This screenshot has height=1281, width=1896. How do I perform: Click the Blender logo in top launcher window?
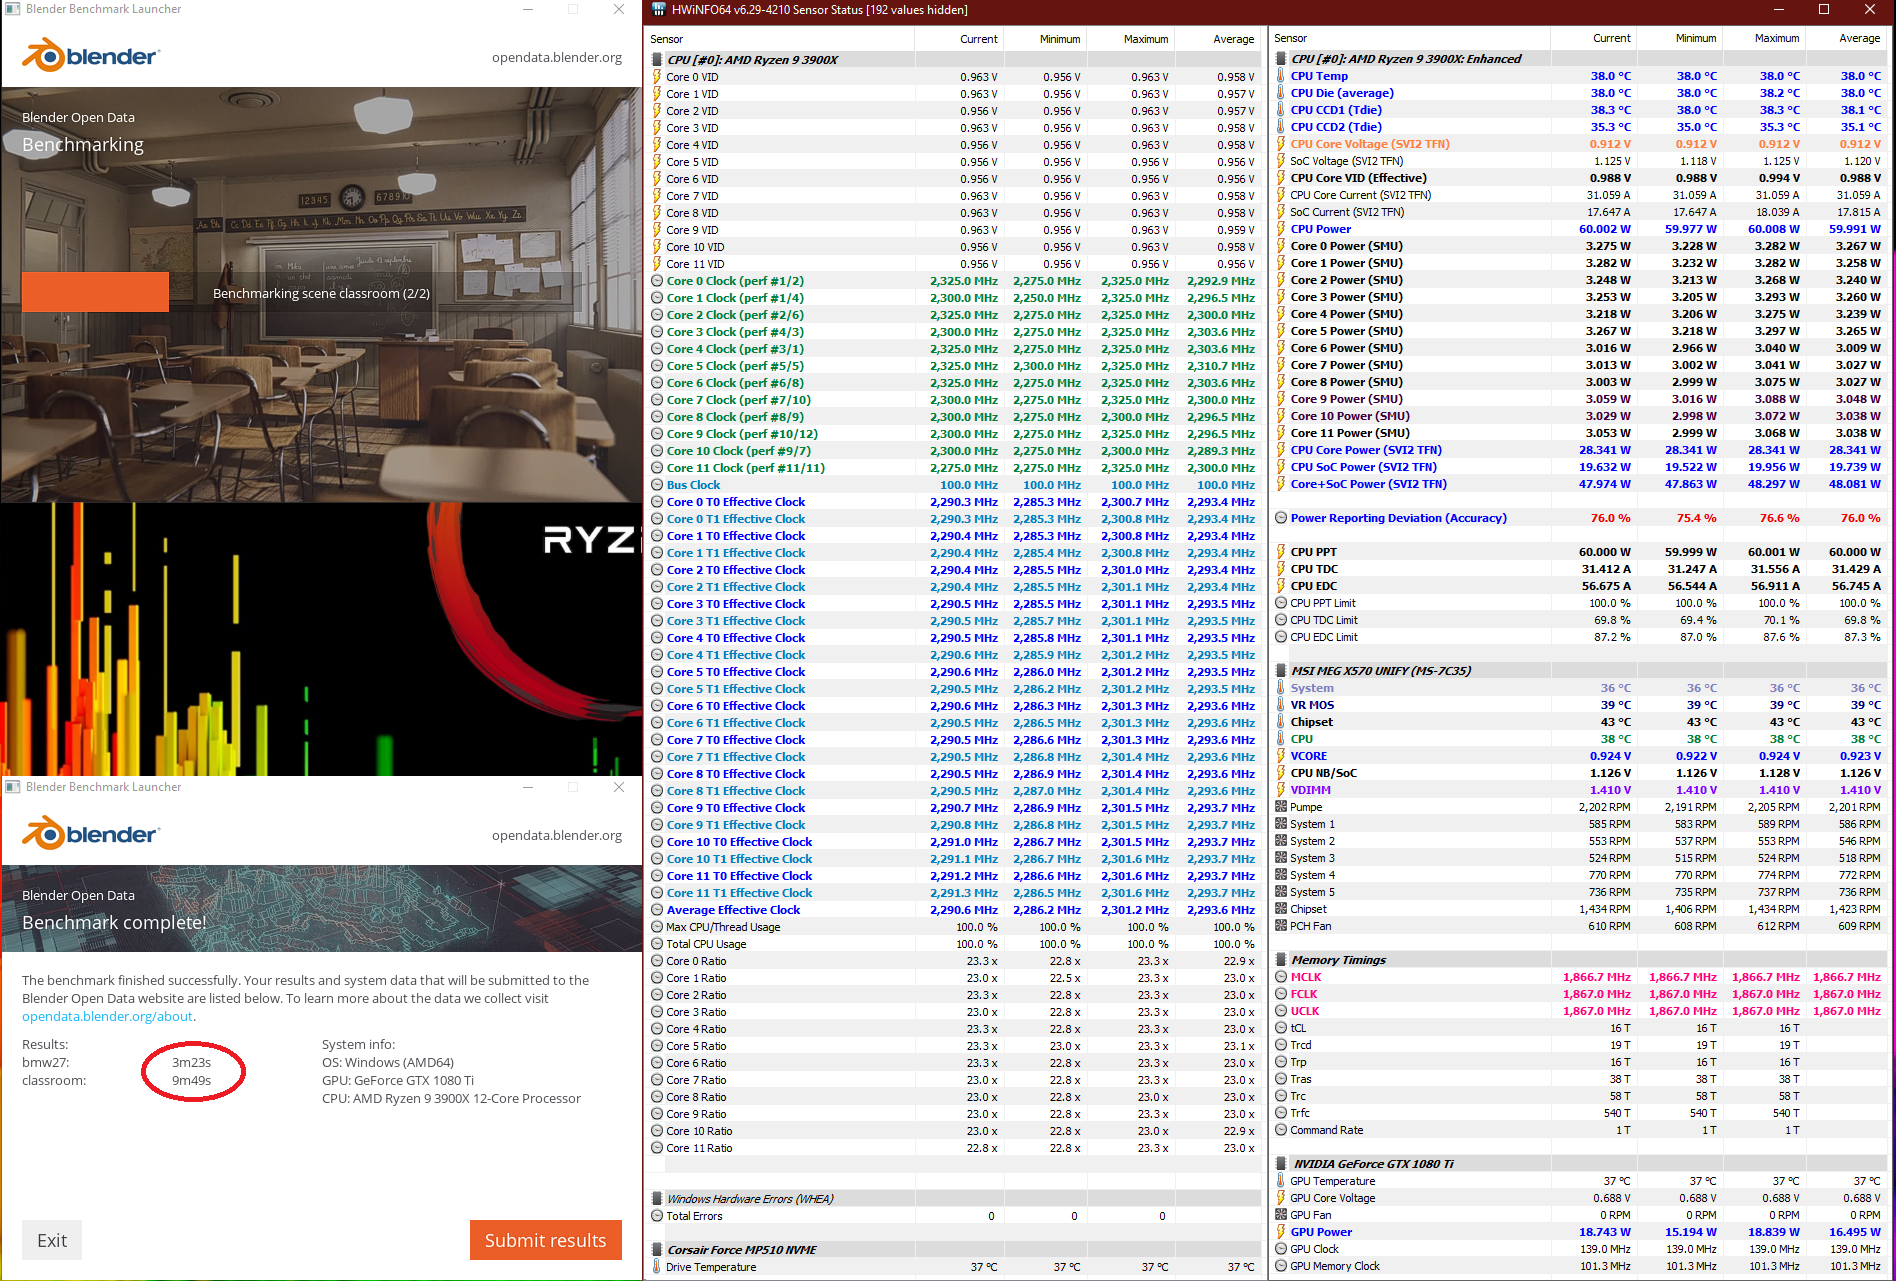point(91,56)
